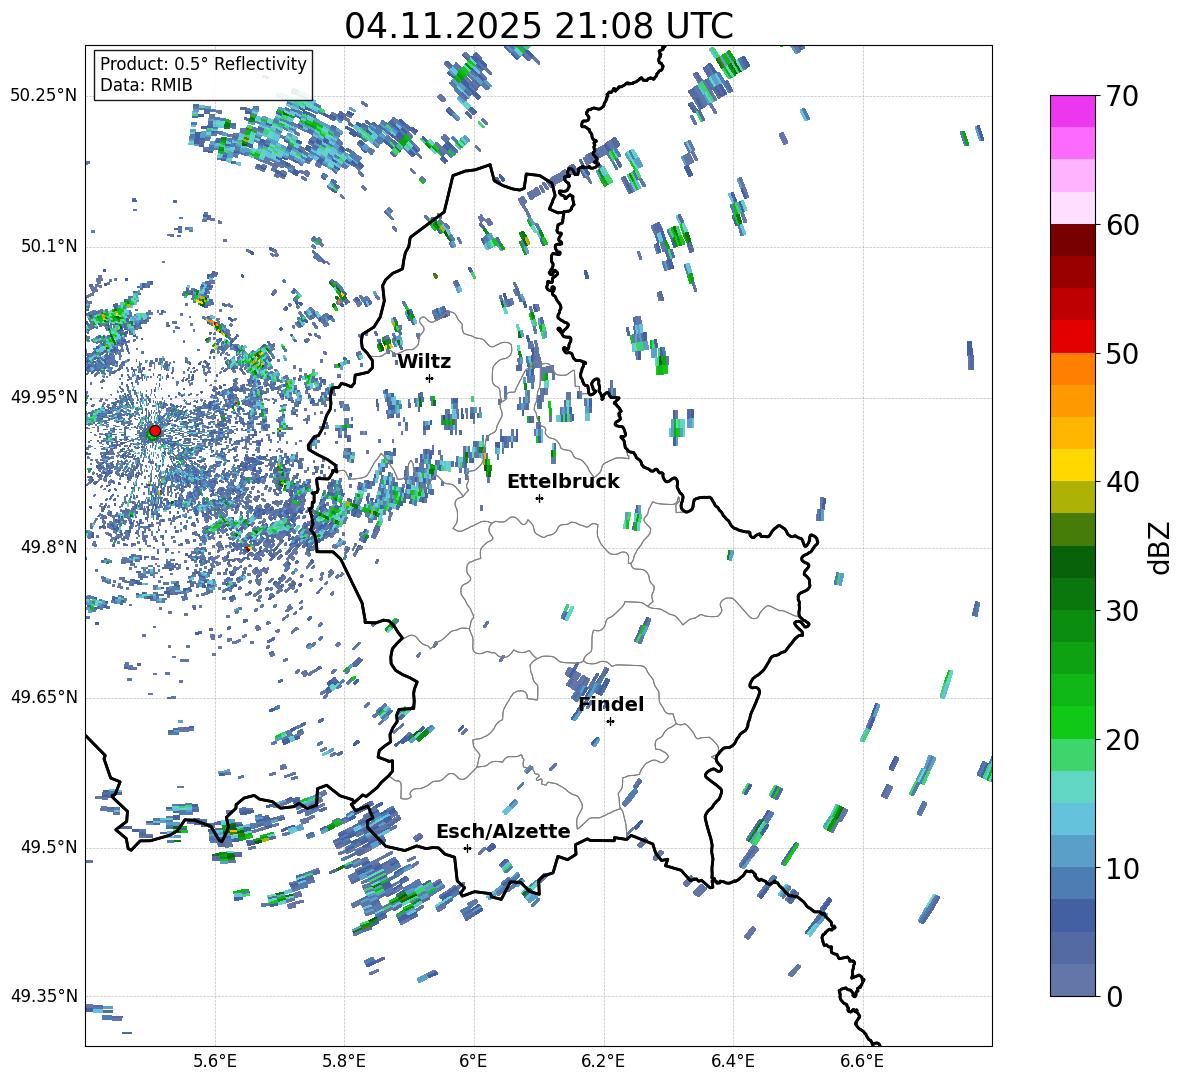Screen dimensions: 1184x1081
Task: Click the pale pink colorbar segment above 60
Action: coord(1072,208)
